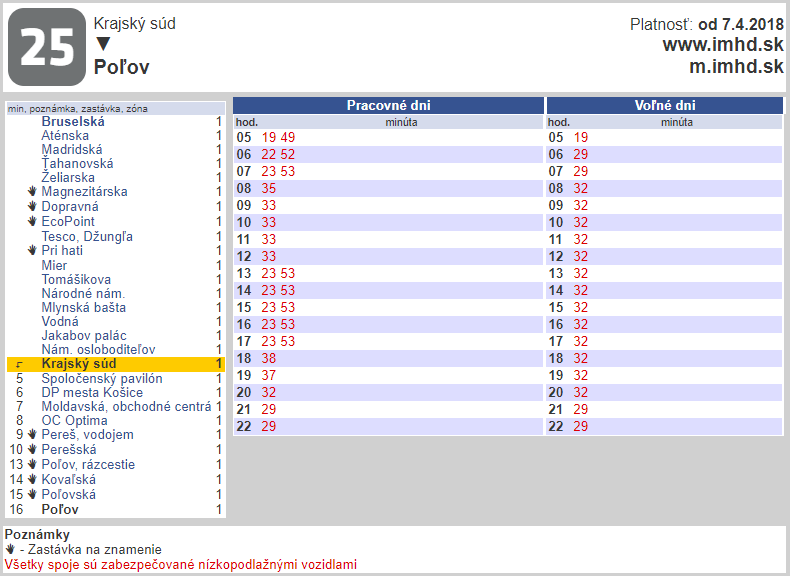
Task: Select the Voľné dni timetable header
Action: click(x=665, y=105)
